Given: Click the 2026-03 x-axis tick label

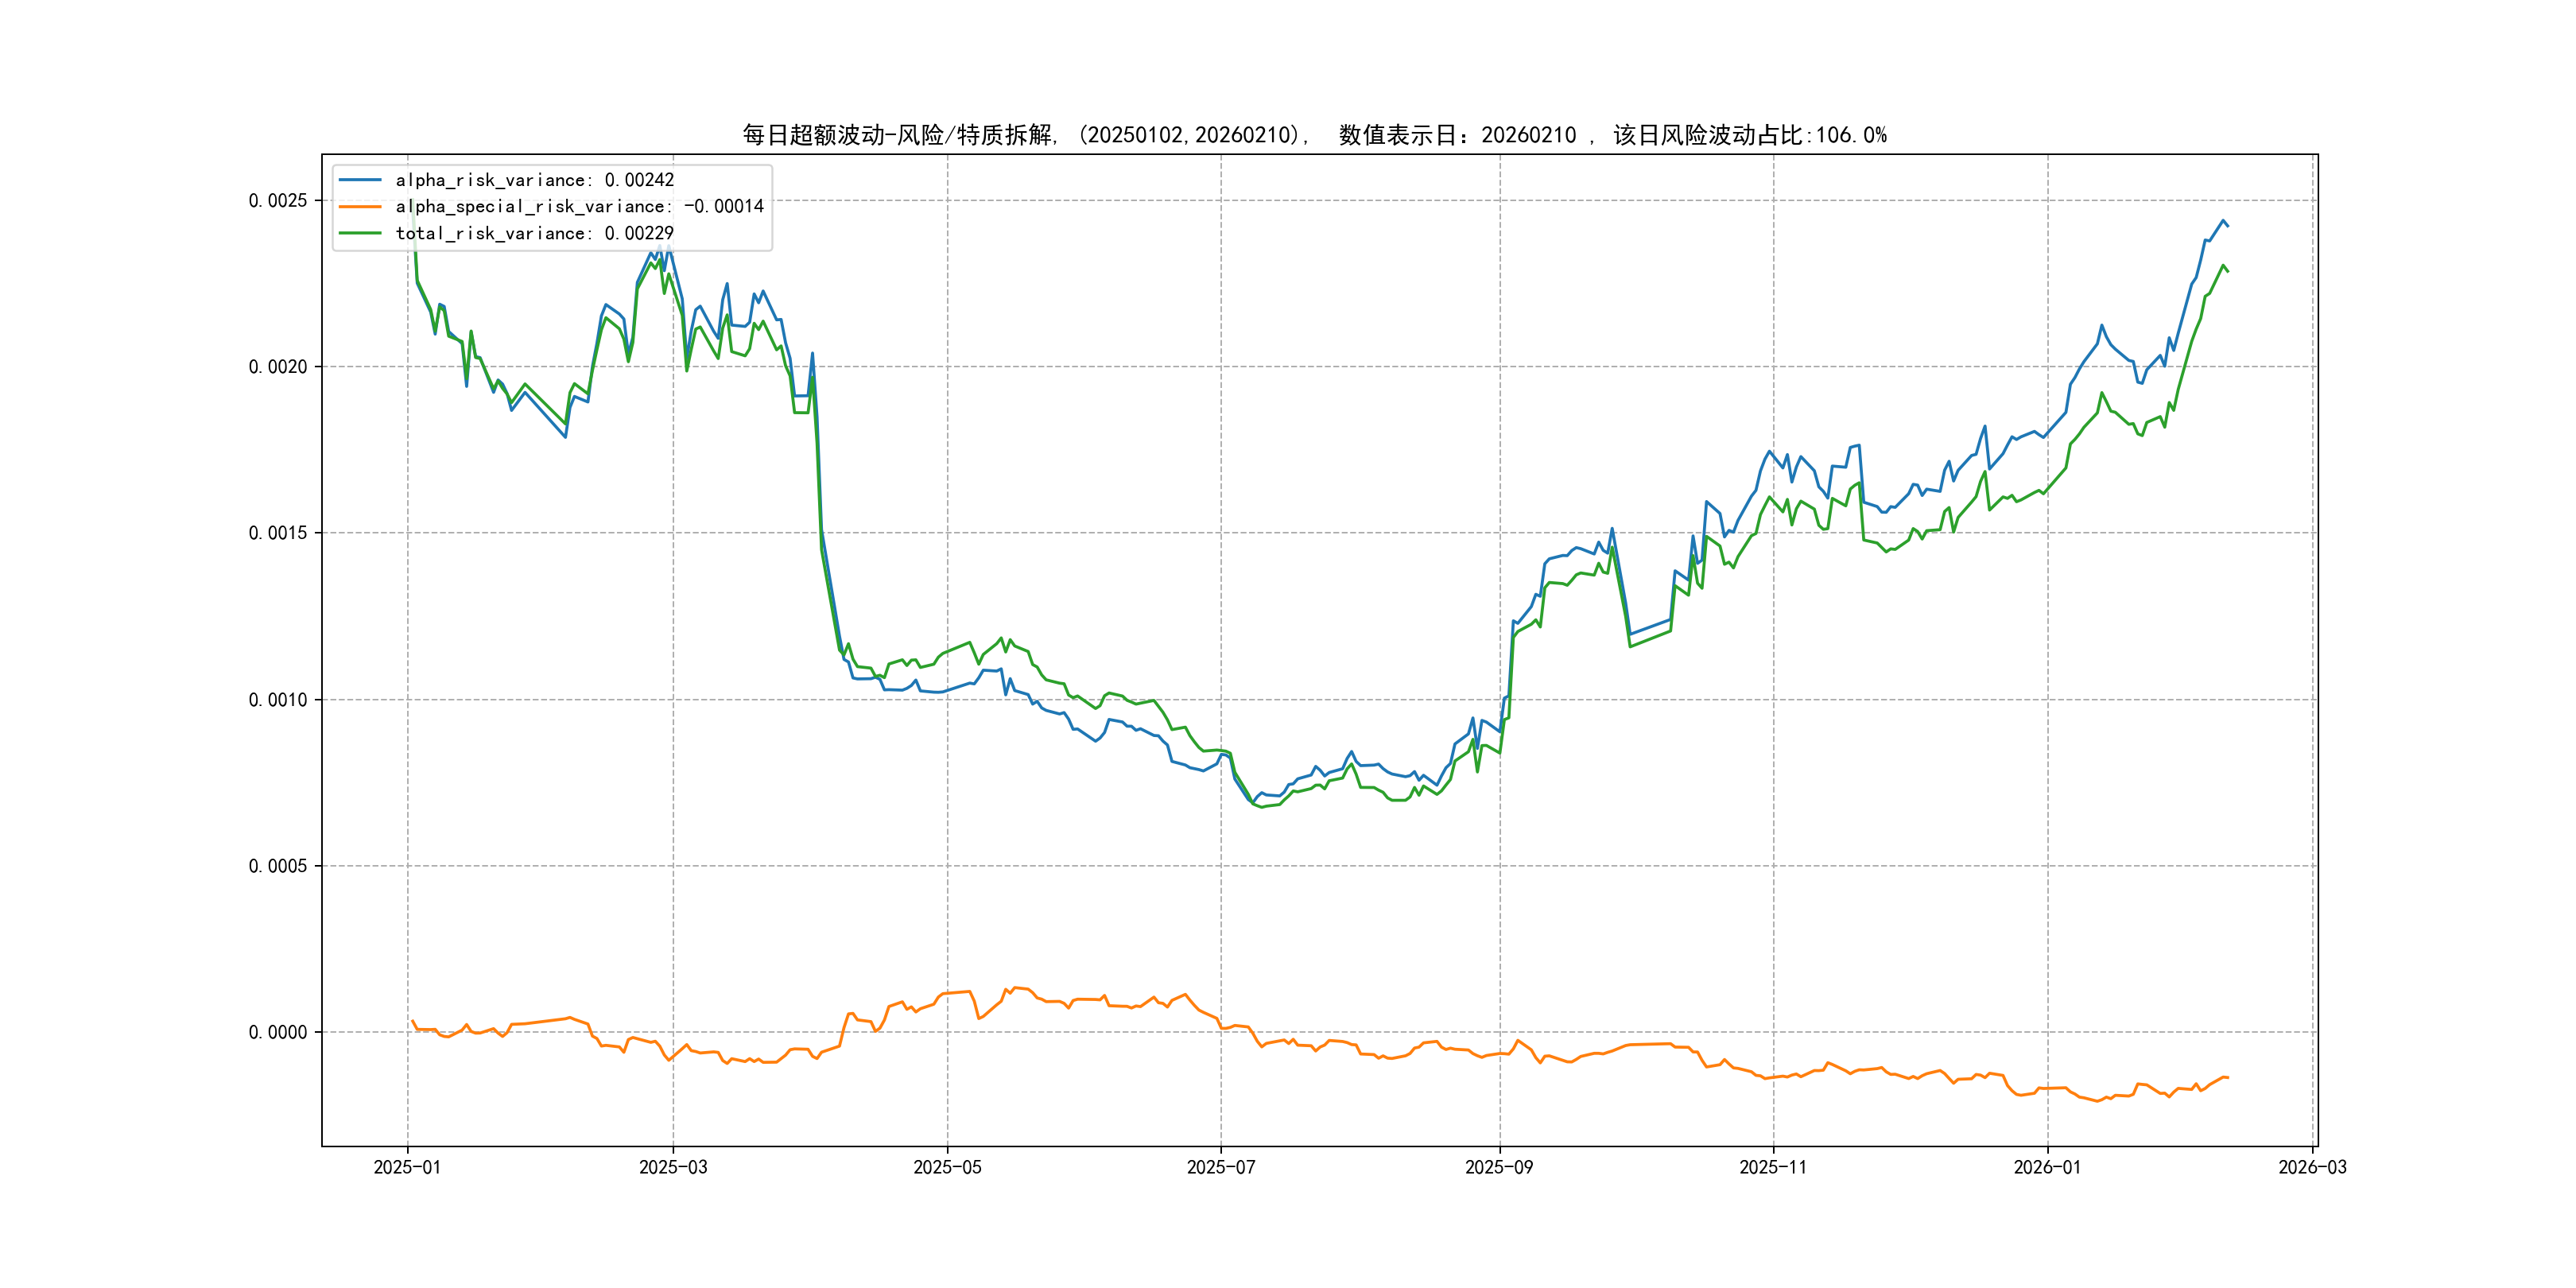Looking at the screenshot, I should [2312, 1167].
